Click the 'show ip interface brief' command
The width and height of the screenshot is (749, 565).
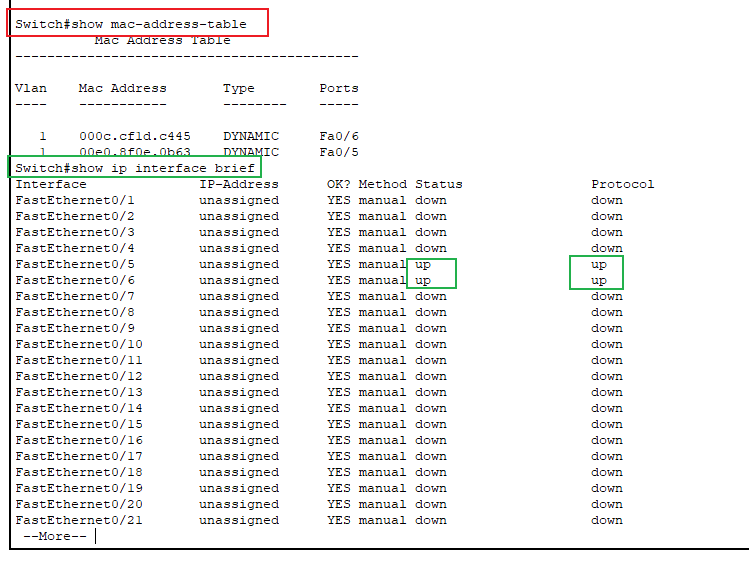point(135,168)
